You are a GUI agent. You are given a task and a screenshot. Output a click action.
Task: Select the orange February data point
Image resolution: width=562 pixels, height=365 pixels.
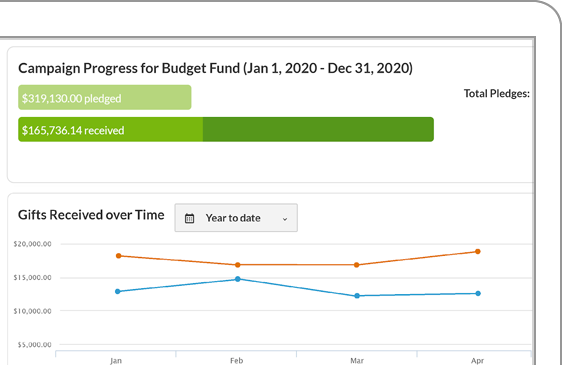point(238,265)
